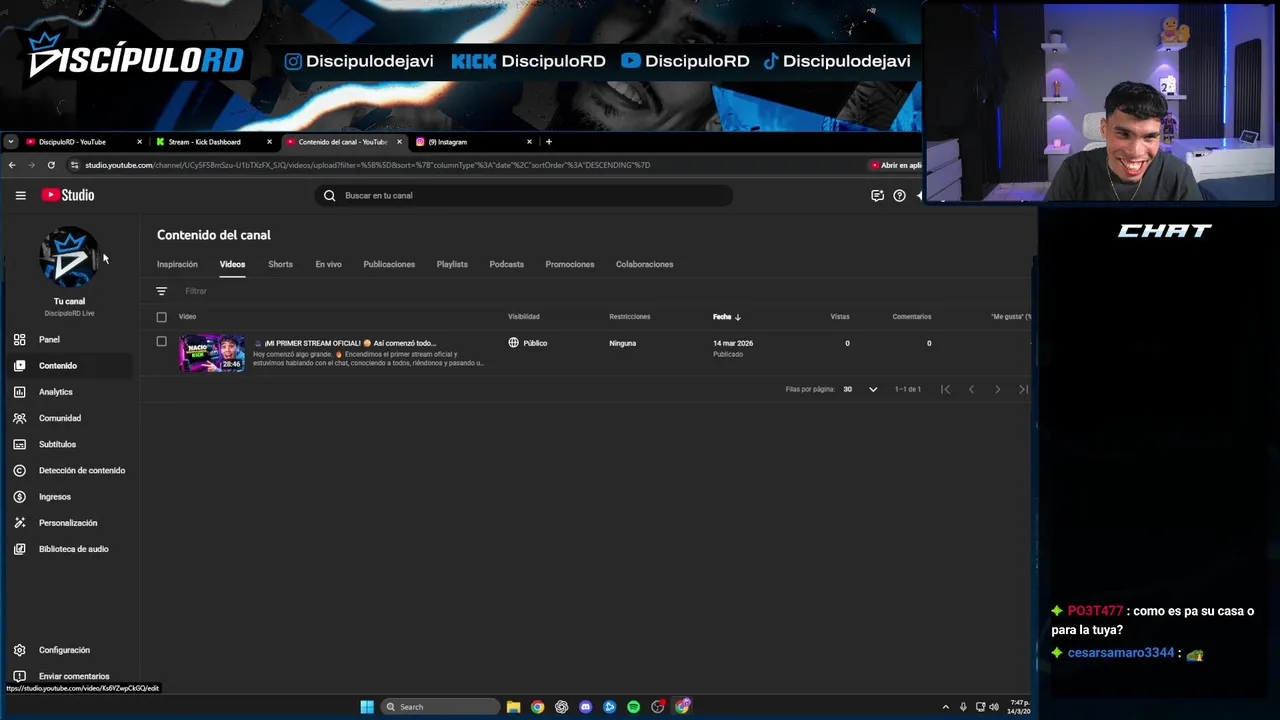The height and width of the screenshot is (720, 1280).
Task: Click the 14 mar 2026 date cell
Action: [x=733, y=343]
